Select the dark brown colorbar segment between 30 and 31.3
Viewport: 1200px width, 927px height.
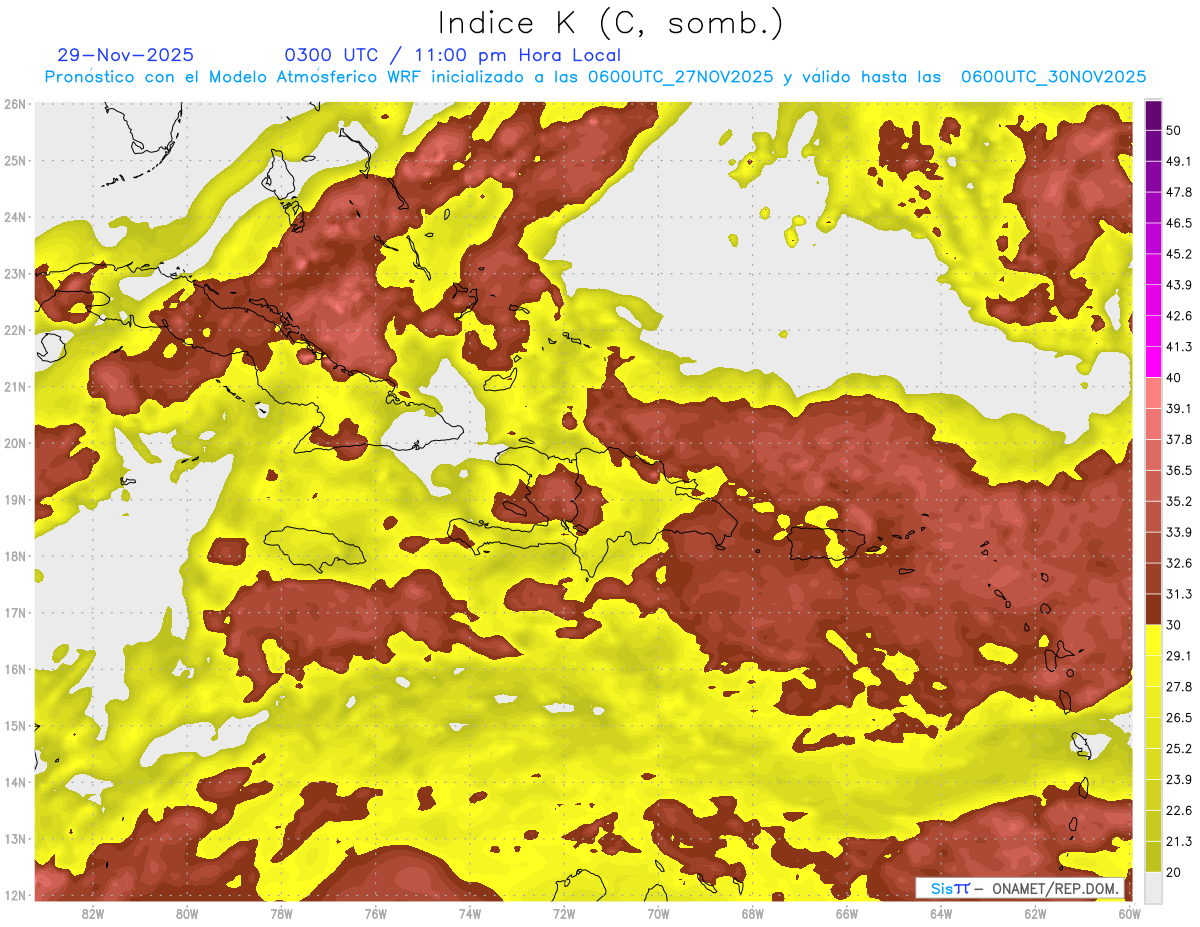coord(1153,609)
